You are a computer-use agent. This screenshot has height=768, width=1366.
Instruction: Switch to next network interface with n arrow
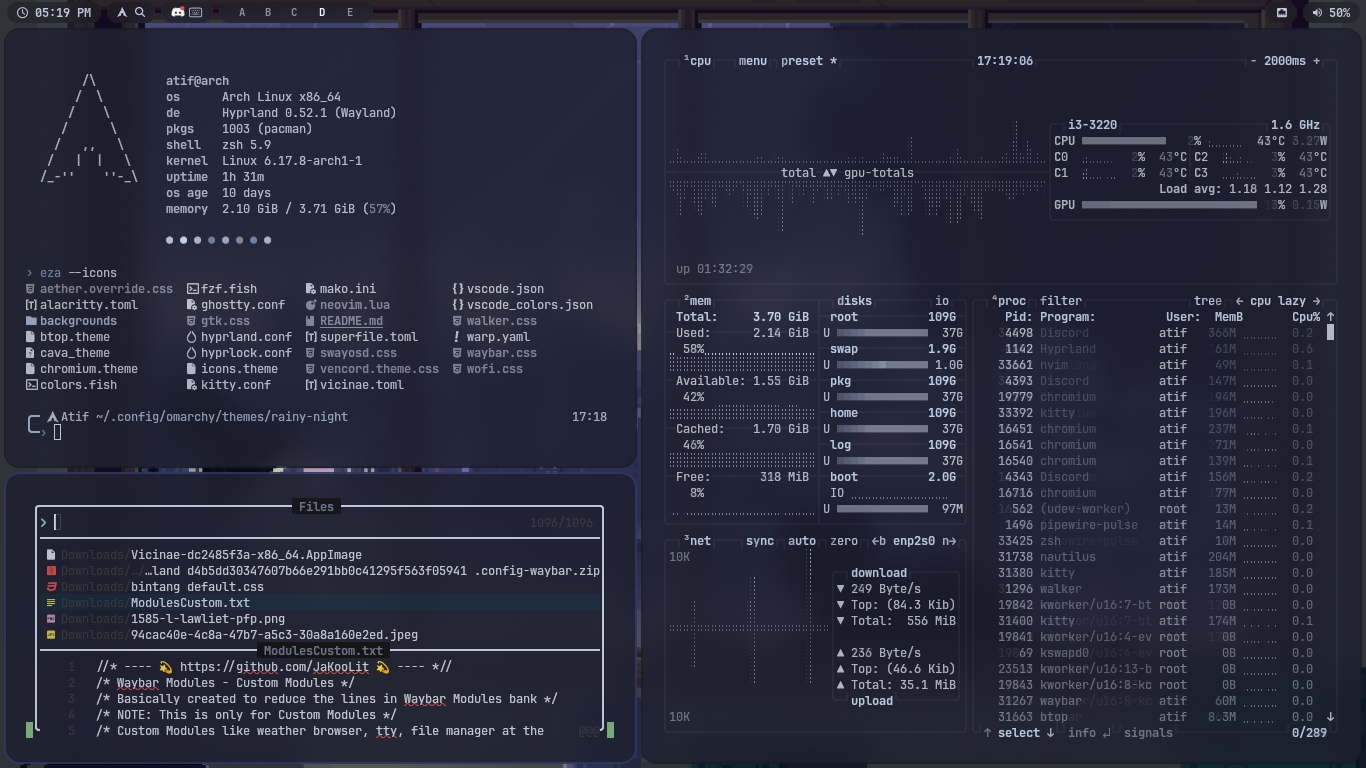(x=948, y=541)
